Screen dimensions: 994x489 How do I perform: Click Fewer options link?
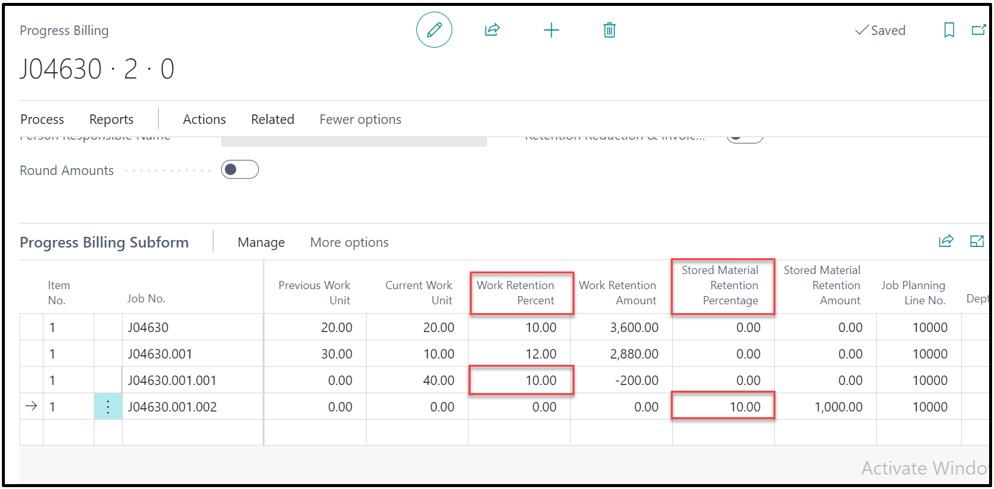[x=360, y=119]
